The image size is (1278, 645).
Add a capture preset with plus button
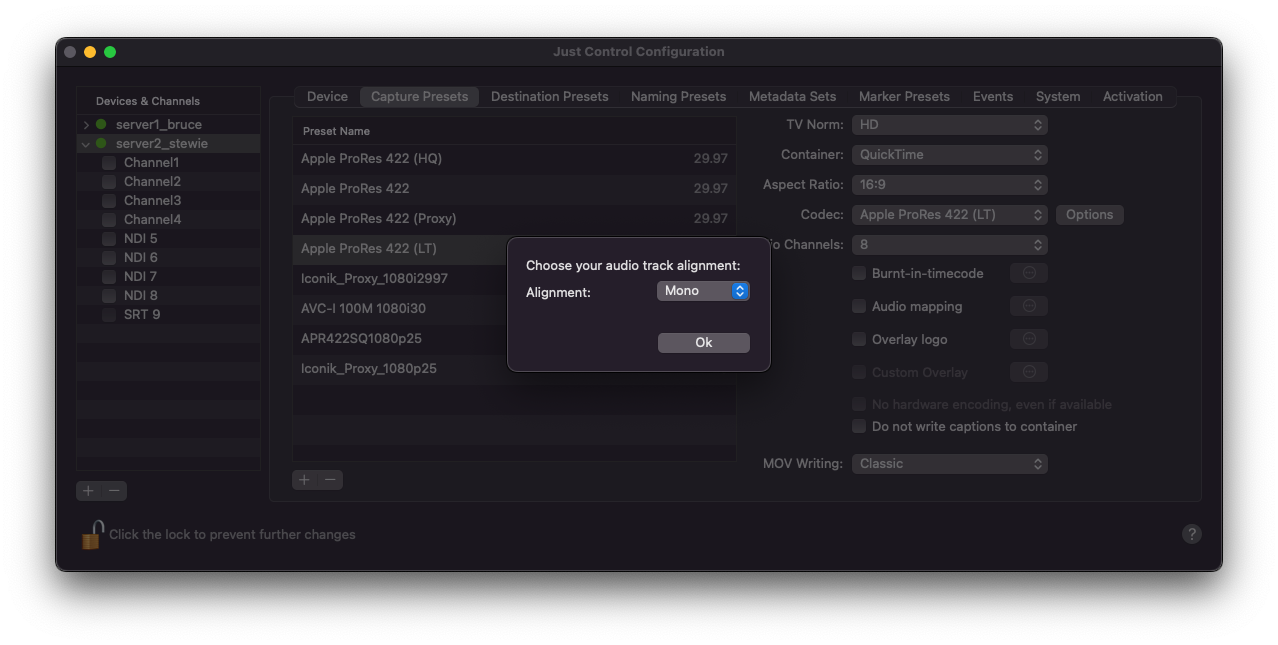pyautogui.click(x=305, y=480)
